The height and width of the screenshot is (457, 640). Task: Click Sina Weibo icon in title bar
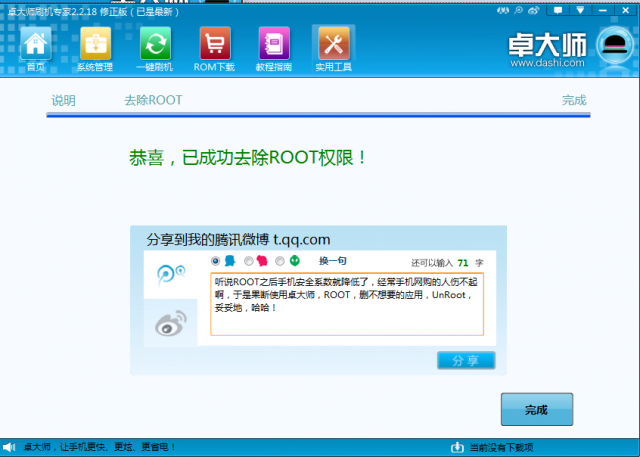533,11
